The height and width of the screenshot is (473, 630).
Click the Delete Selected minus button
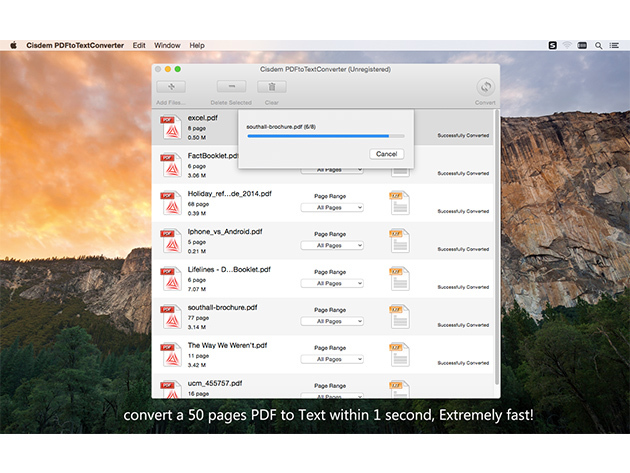coord(231,86)
